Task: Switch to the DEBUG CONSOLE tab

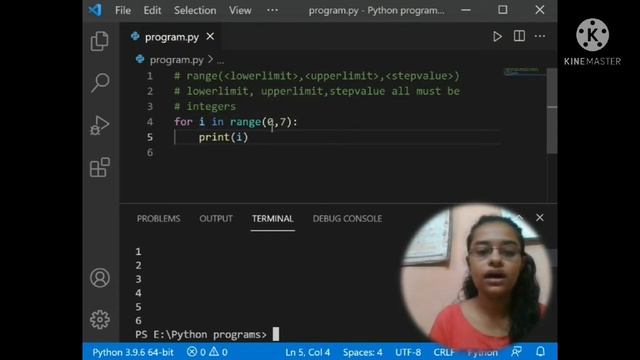Action: pos(347,219)
